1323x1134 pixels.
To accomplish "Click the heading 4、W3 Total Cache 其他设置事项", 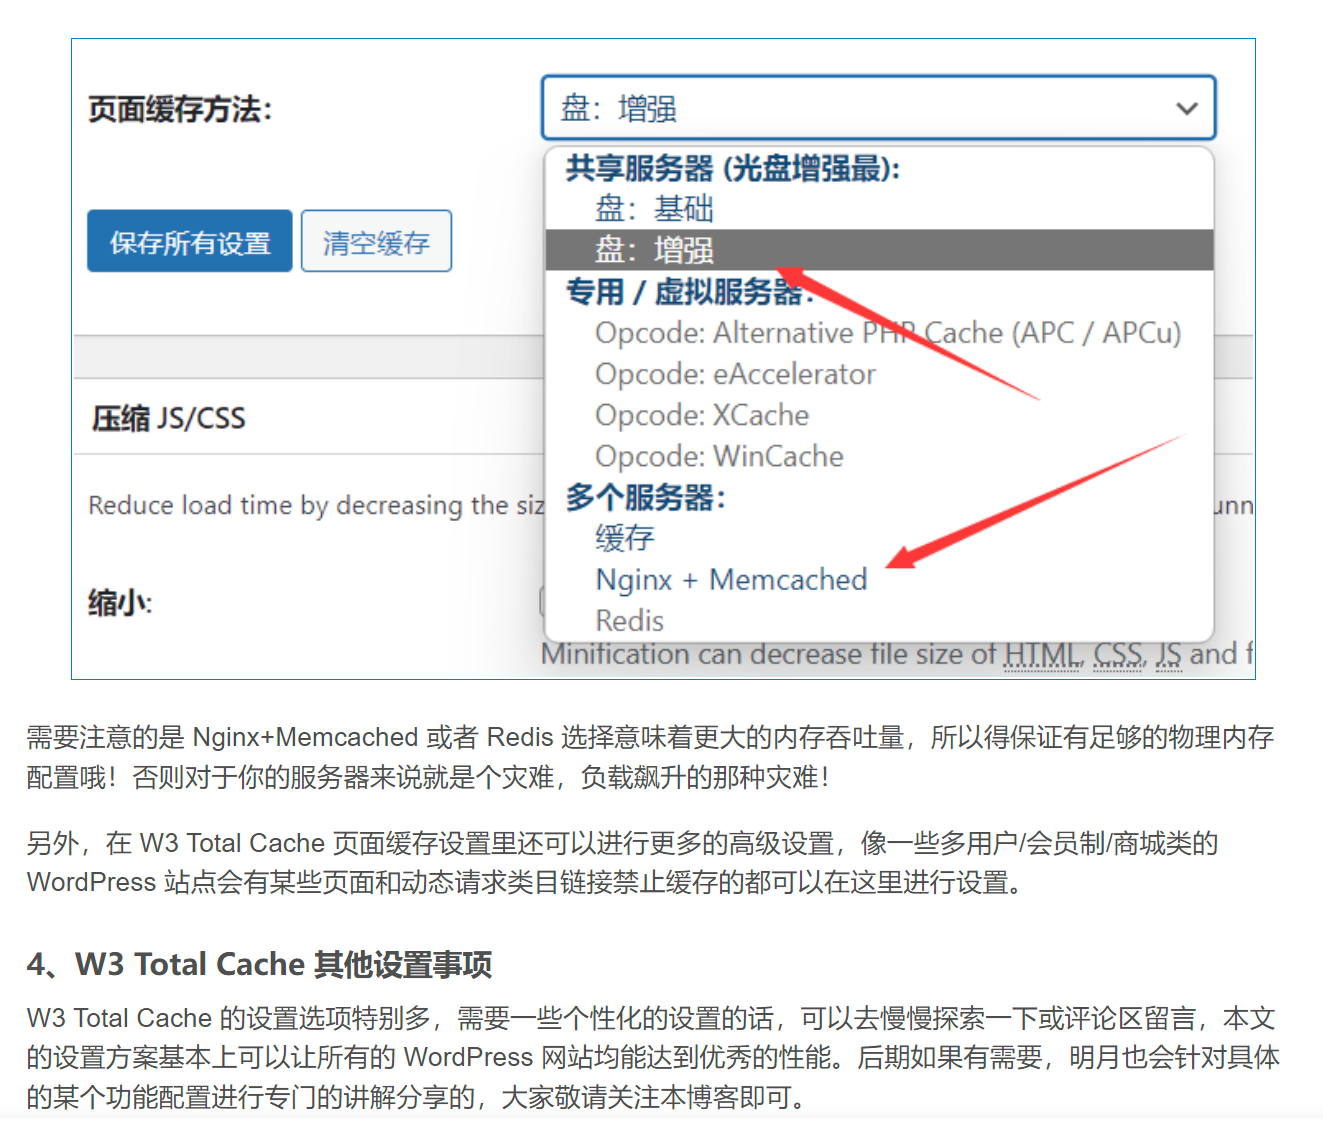I will pos(260,964).
